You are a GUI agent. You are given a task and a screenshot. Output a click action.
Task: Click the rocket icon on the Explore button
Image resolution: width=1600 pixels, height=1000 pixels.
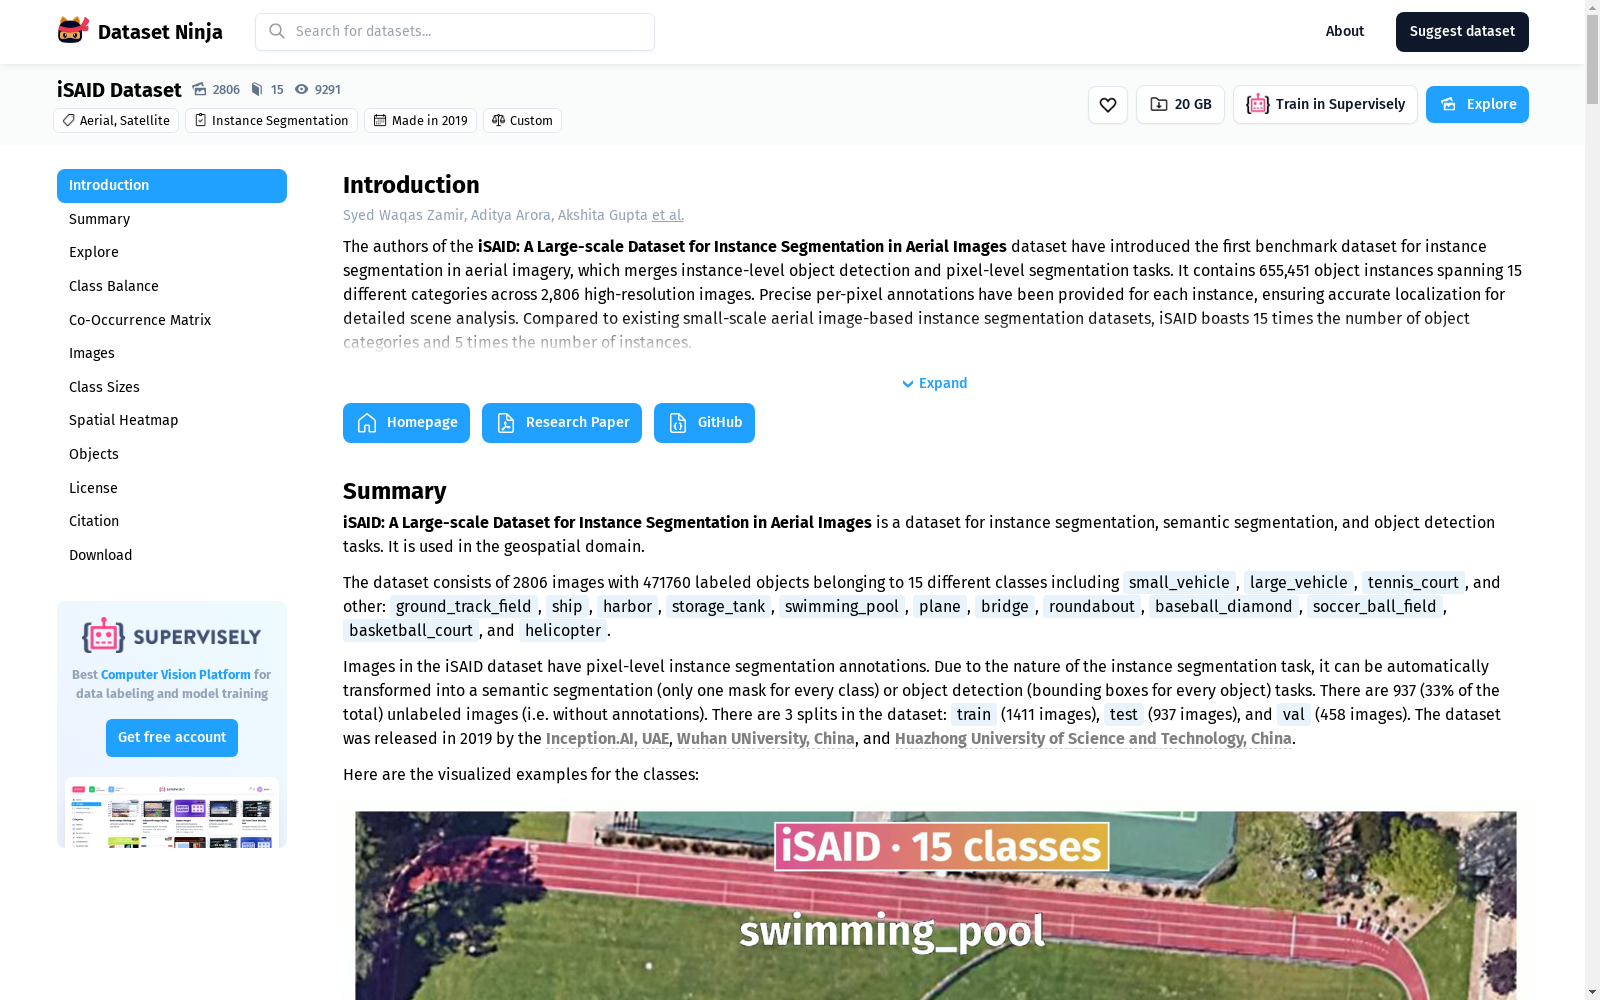(x=1447, y=103)
